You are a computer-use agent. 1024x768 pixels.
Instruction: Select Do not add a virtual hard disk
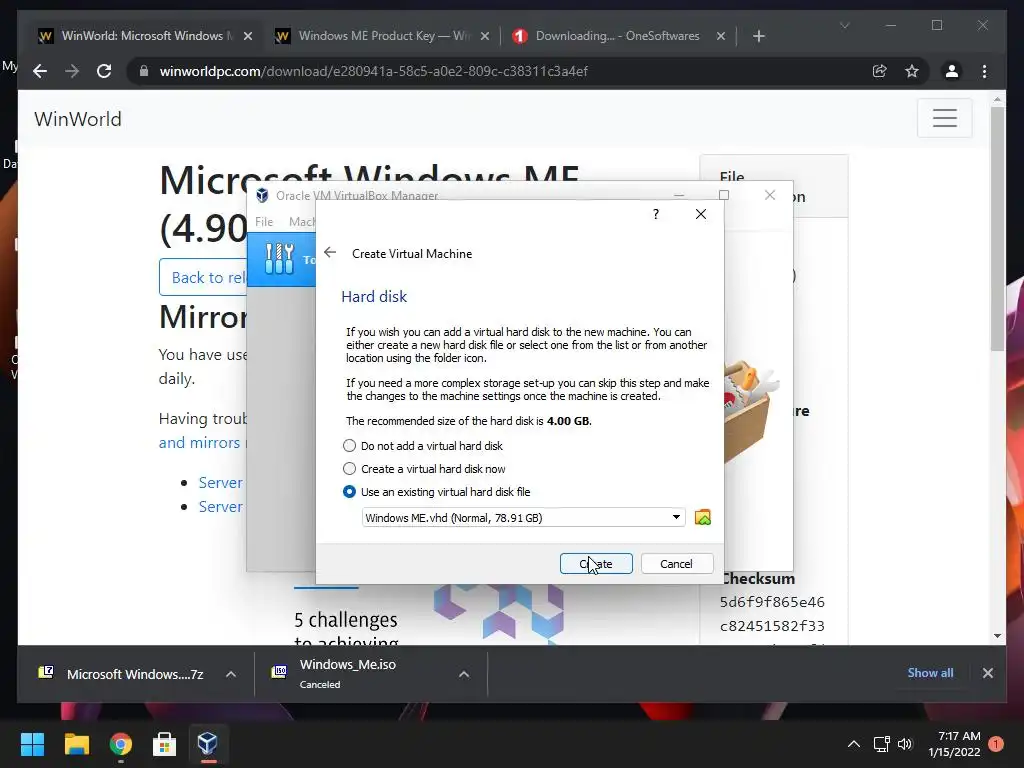(x=349, y=445)
